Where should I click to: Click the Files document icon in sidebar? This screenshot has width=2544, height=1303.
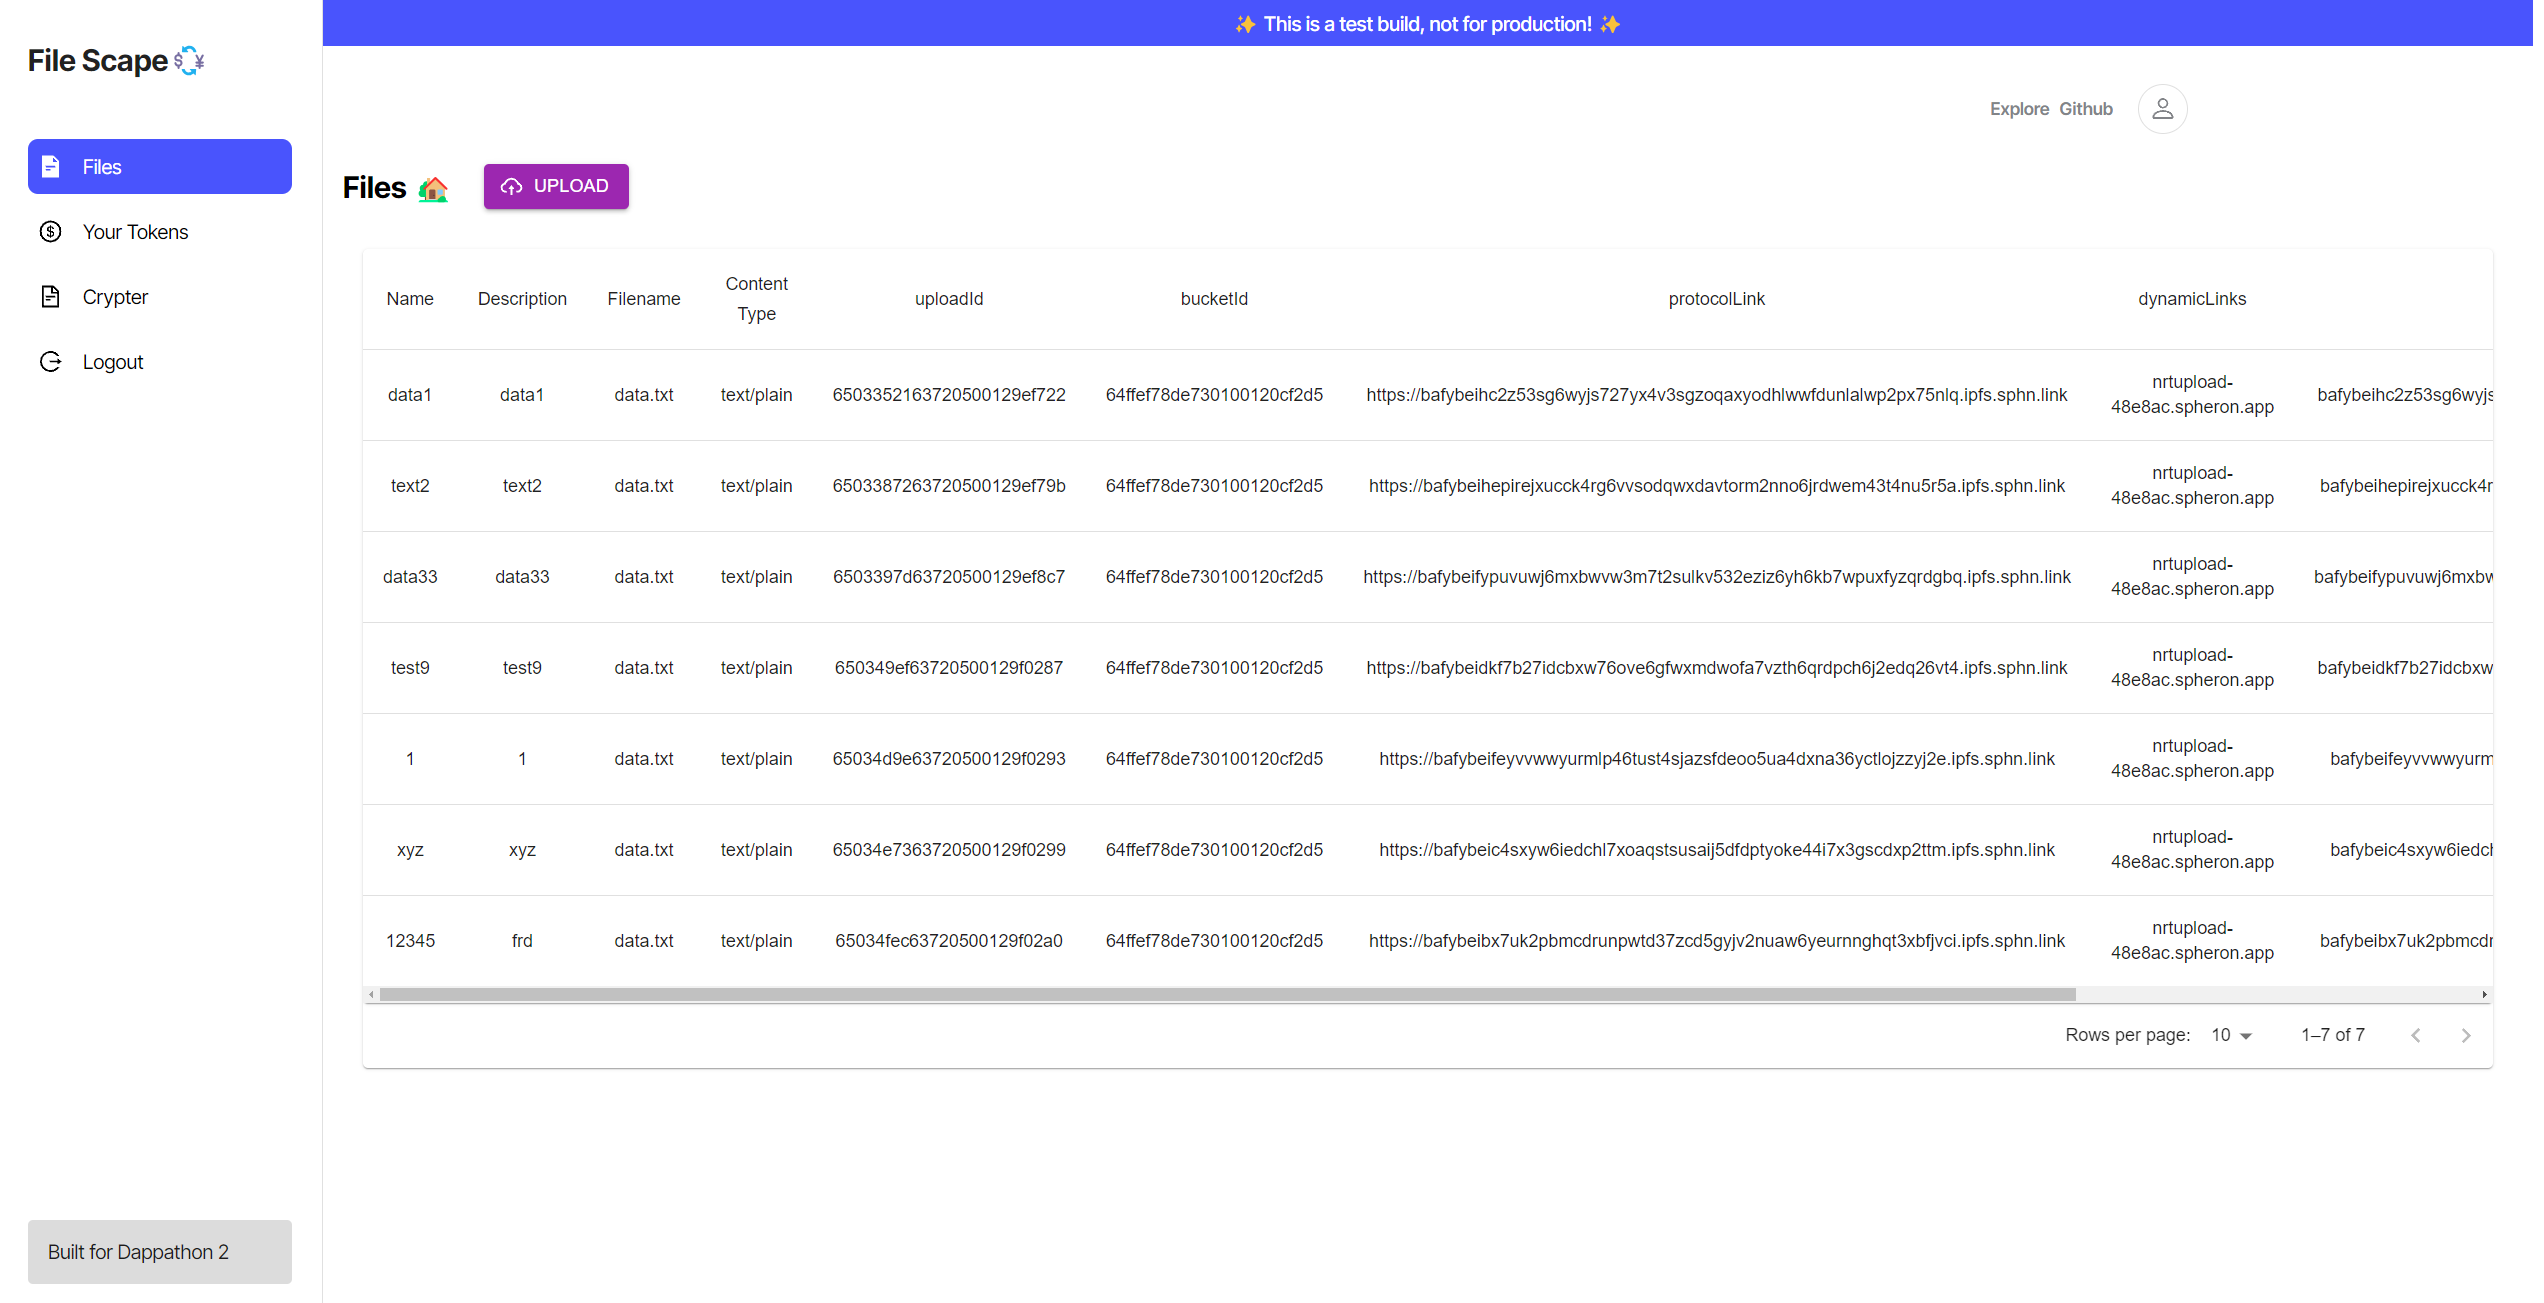tap(51, 167)
